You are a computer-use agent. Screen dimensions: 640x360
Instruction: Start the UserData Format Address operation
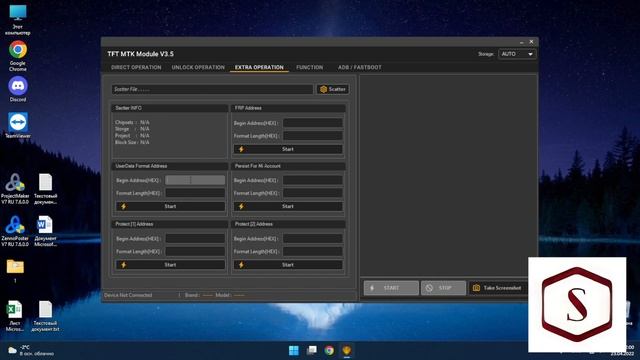pos(170,207)
